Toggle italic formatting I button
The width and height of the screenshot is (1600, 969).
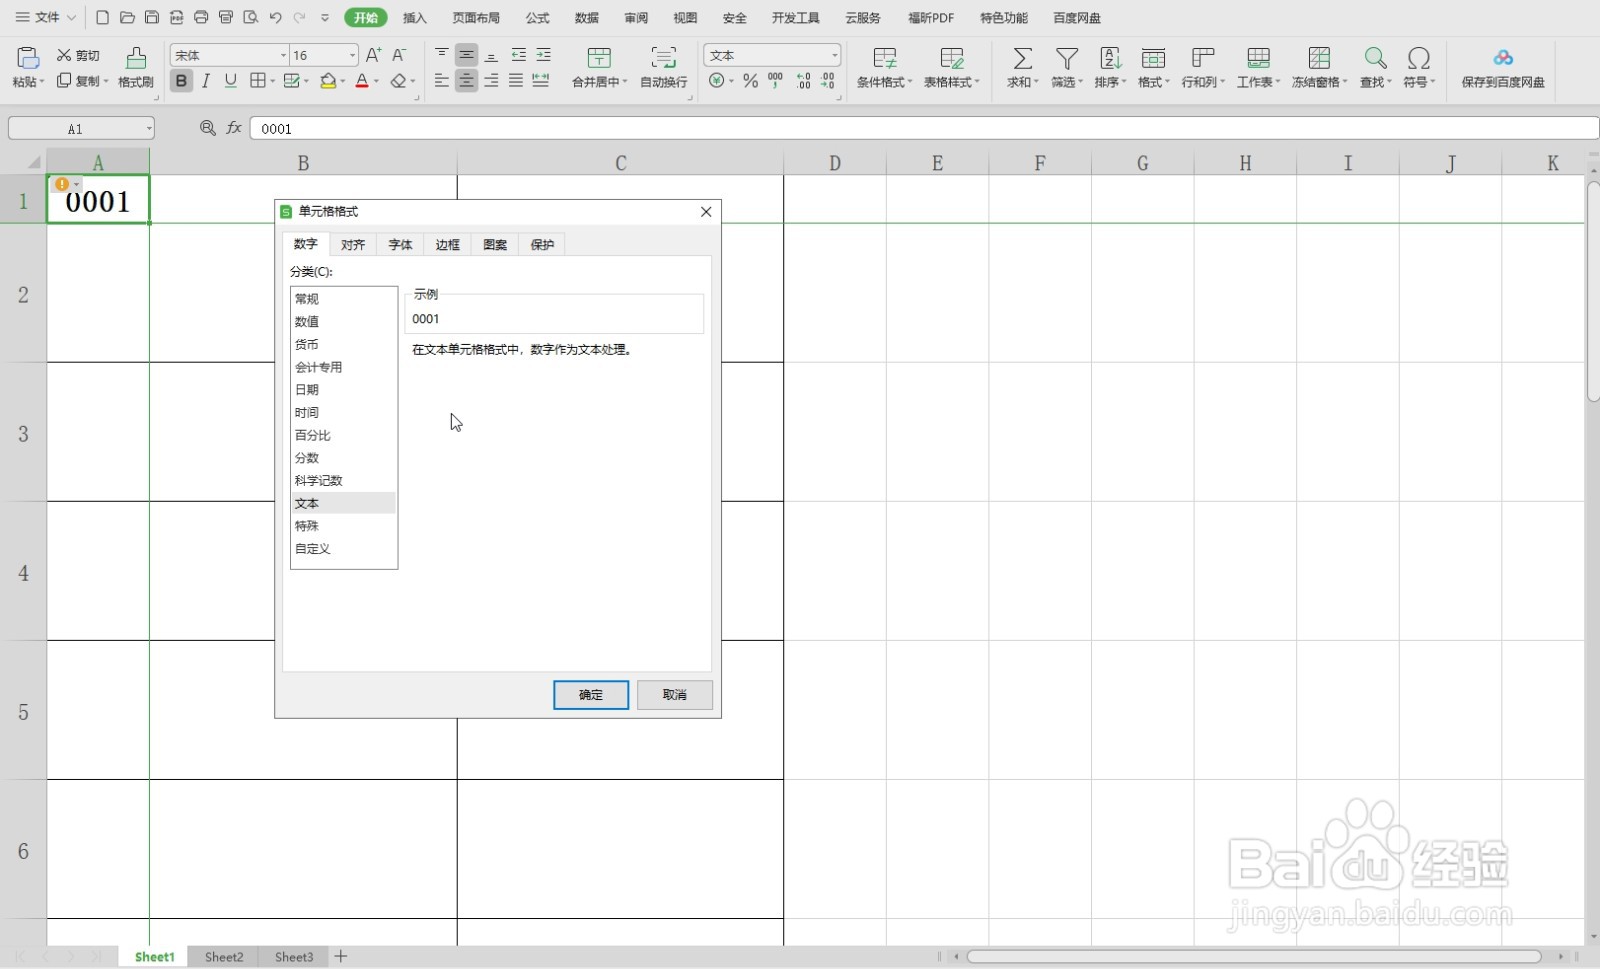(x=206, y=81)
